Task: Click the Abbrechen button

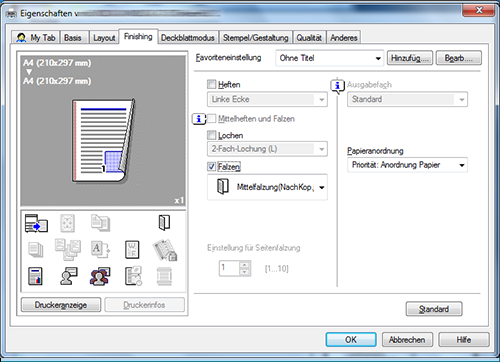Action: (407, 340)
